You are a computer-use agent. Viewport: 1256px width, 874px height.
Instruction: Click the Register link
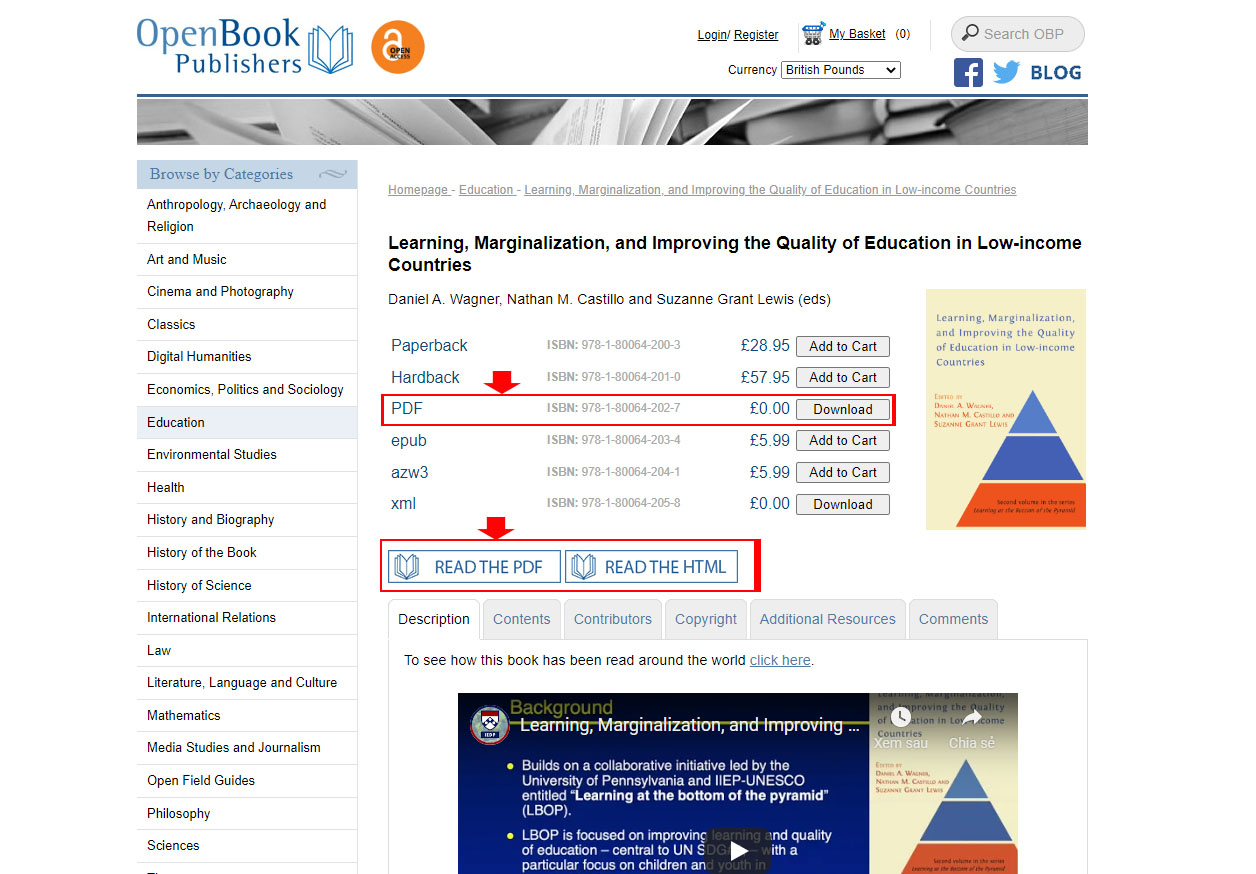(756, 35)
